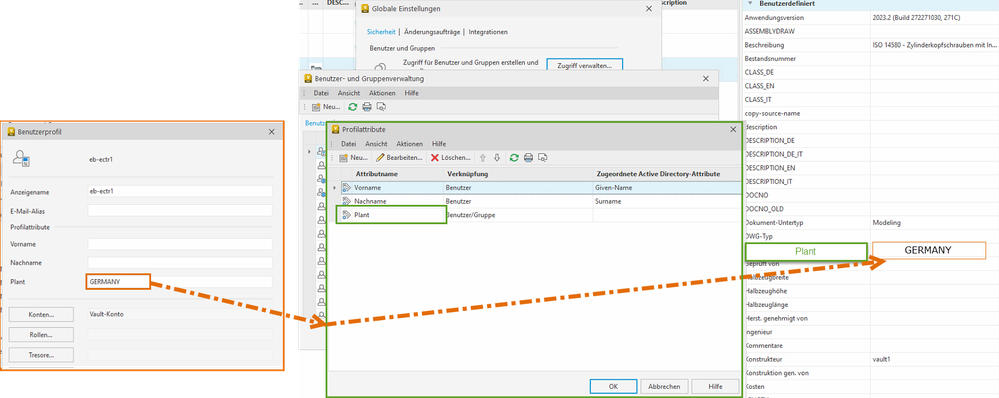
Task: Select the Dokument-Untertyp property row
Action: coord(871,223)
